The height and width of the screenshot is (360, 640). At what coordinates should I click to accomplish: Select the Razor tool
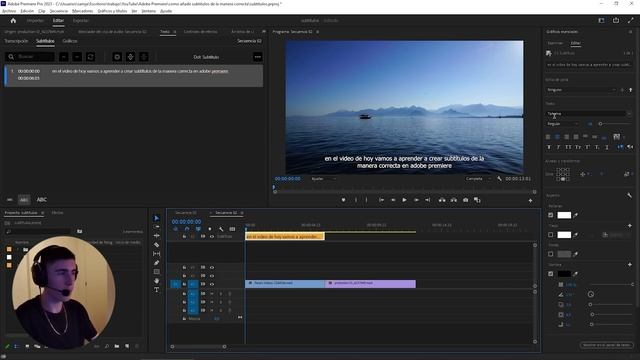pyautogui.click(x=157, y=245)
